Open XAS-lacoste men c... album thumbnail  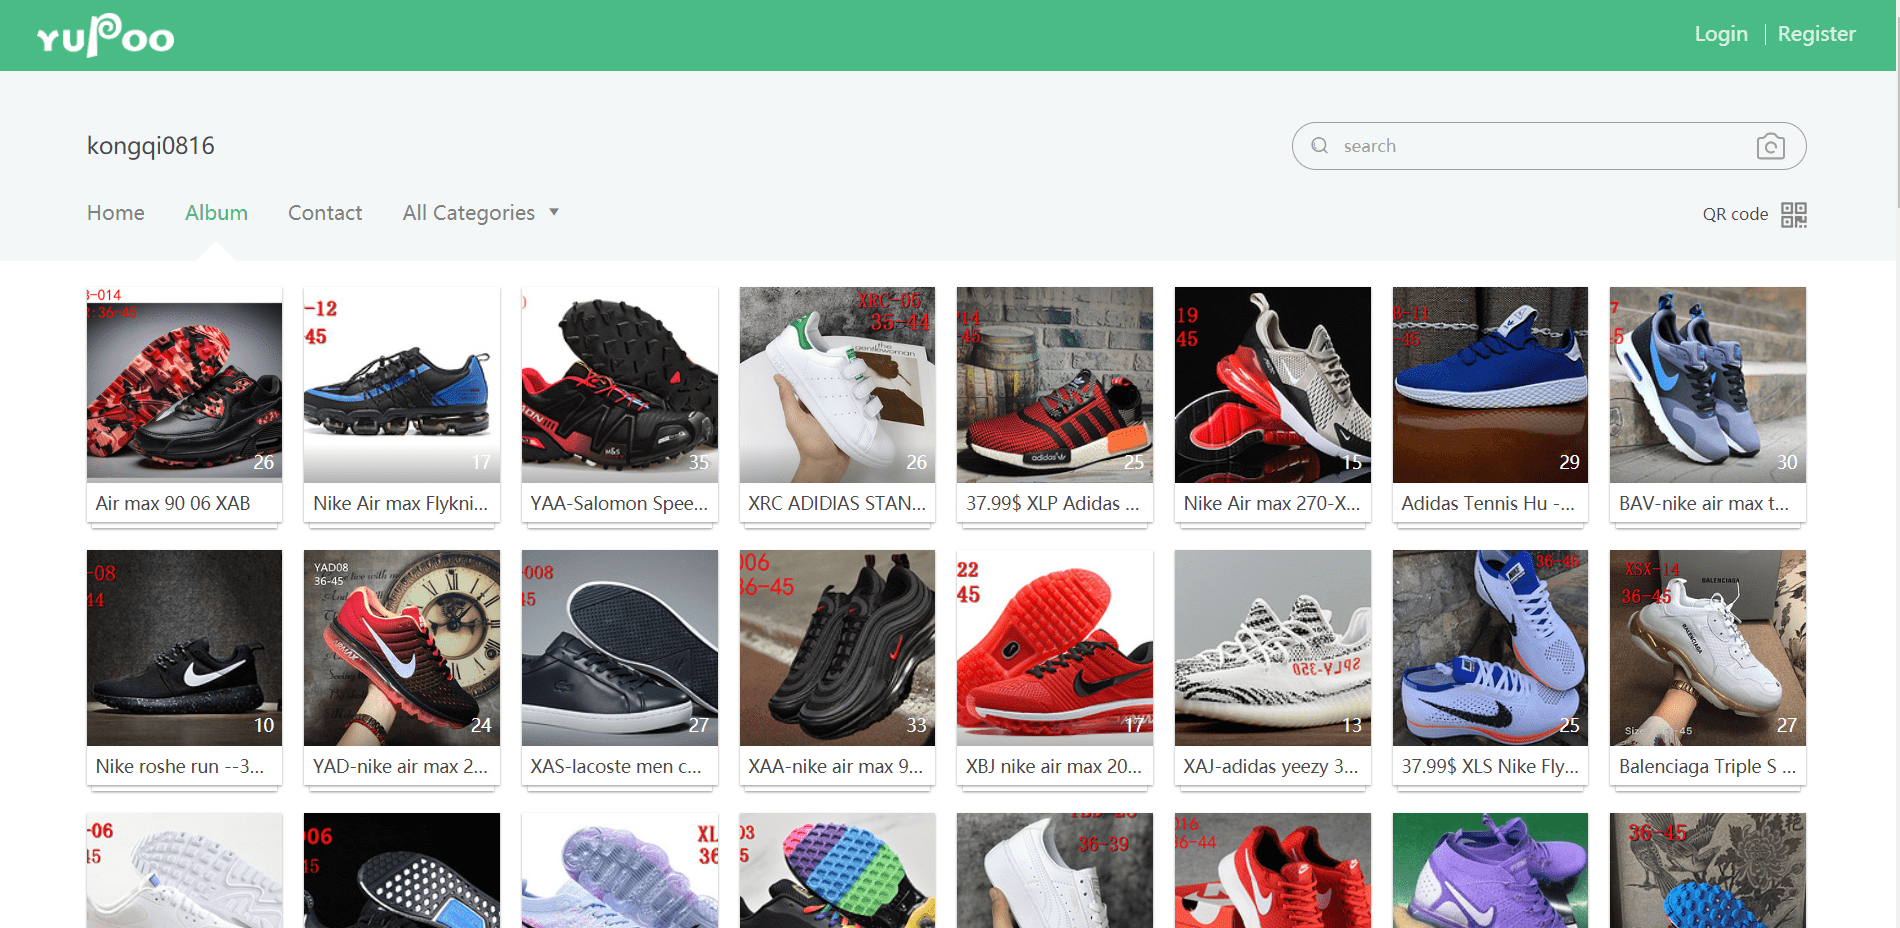pos(620,647)
